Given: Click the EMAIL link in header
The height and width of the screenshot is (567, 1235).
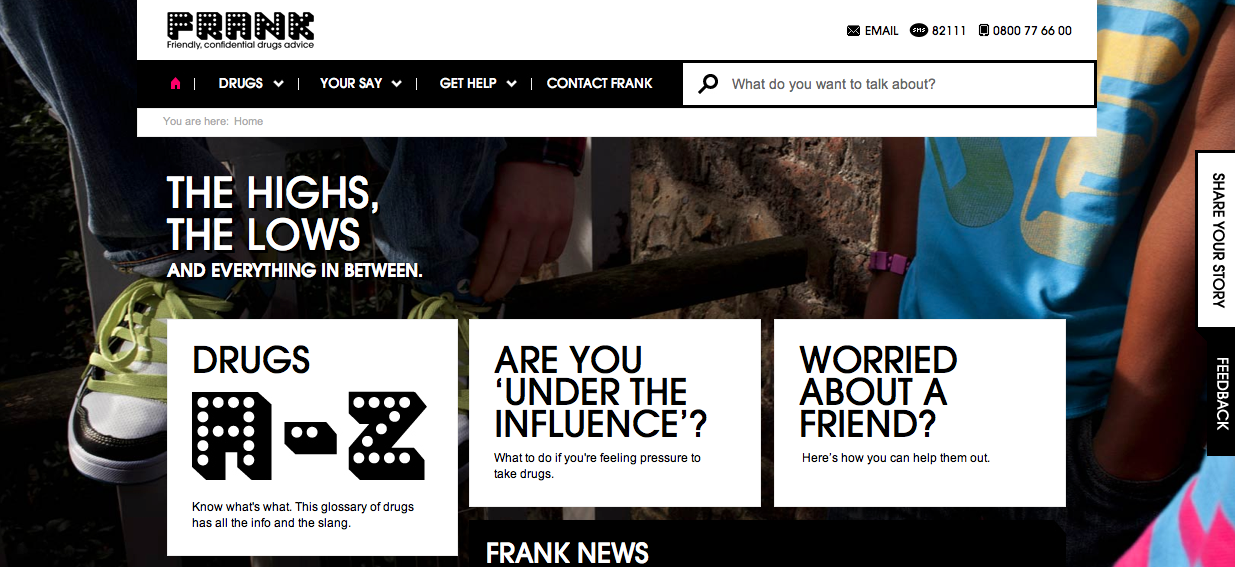Looking at the screenshot, I should tap(881, 31).
